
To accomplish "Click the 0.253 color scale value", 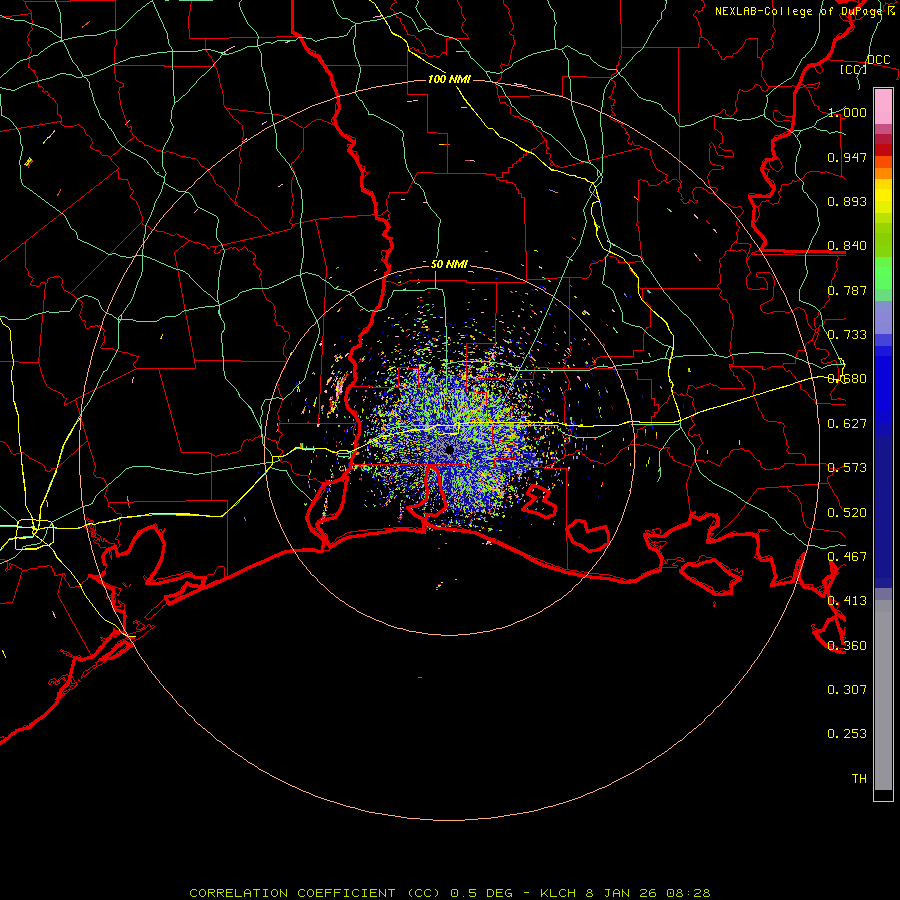I will click(847, 734).
